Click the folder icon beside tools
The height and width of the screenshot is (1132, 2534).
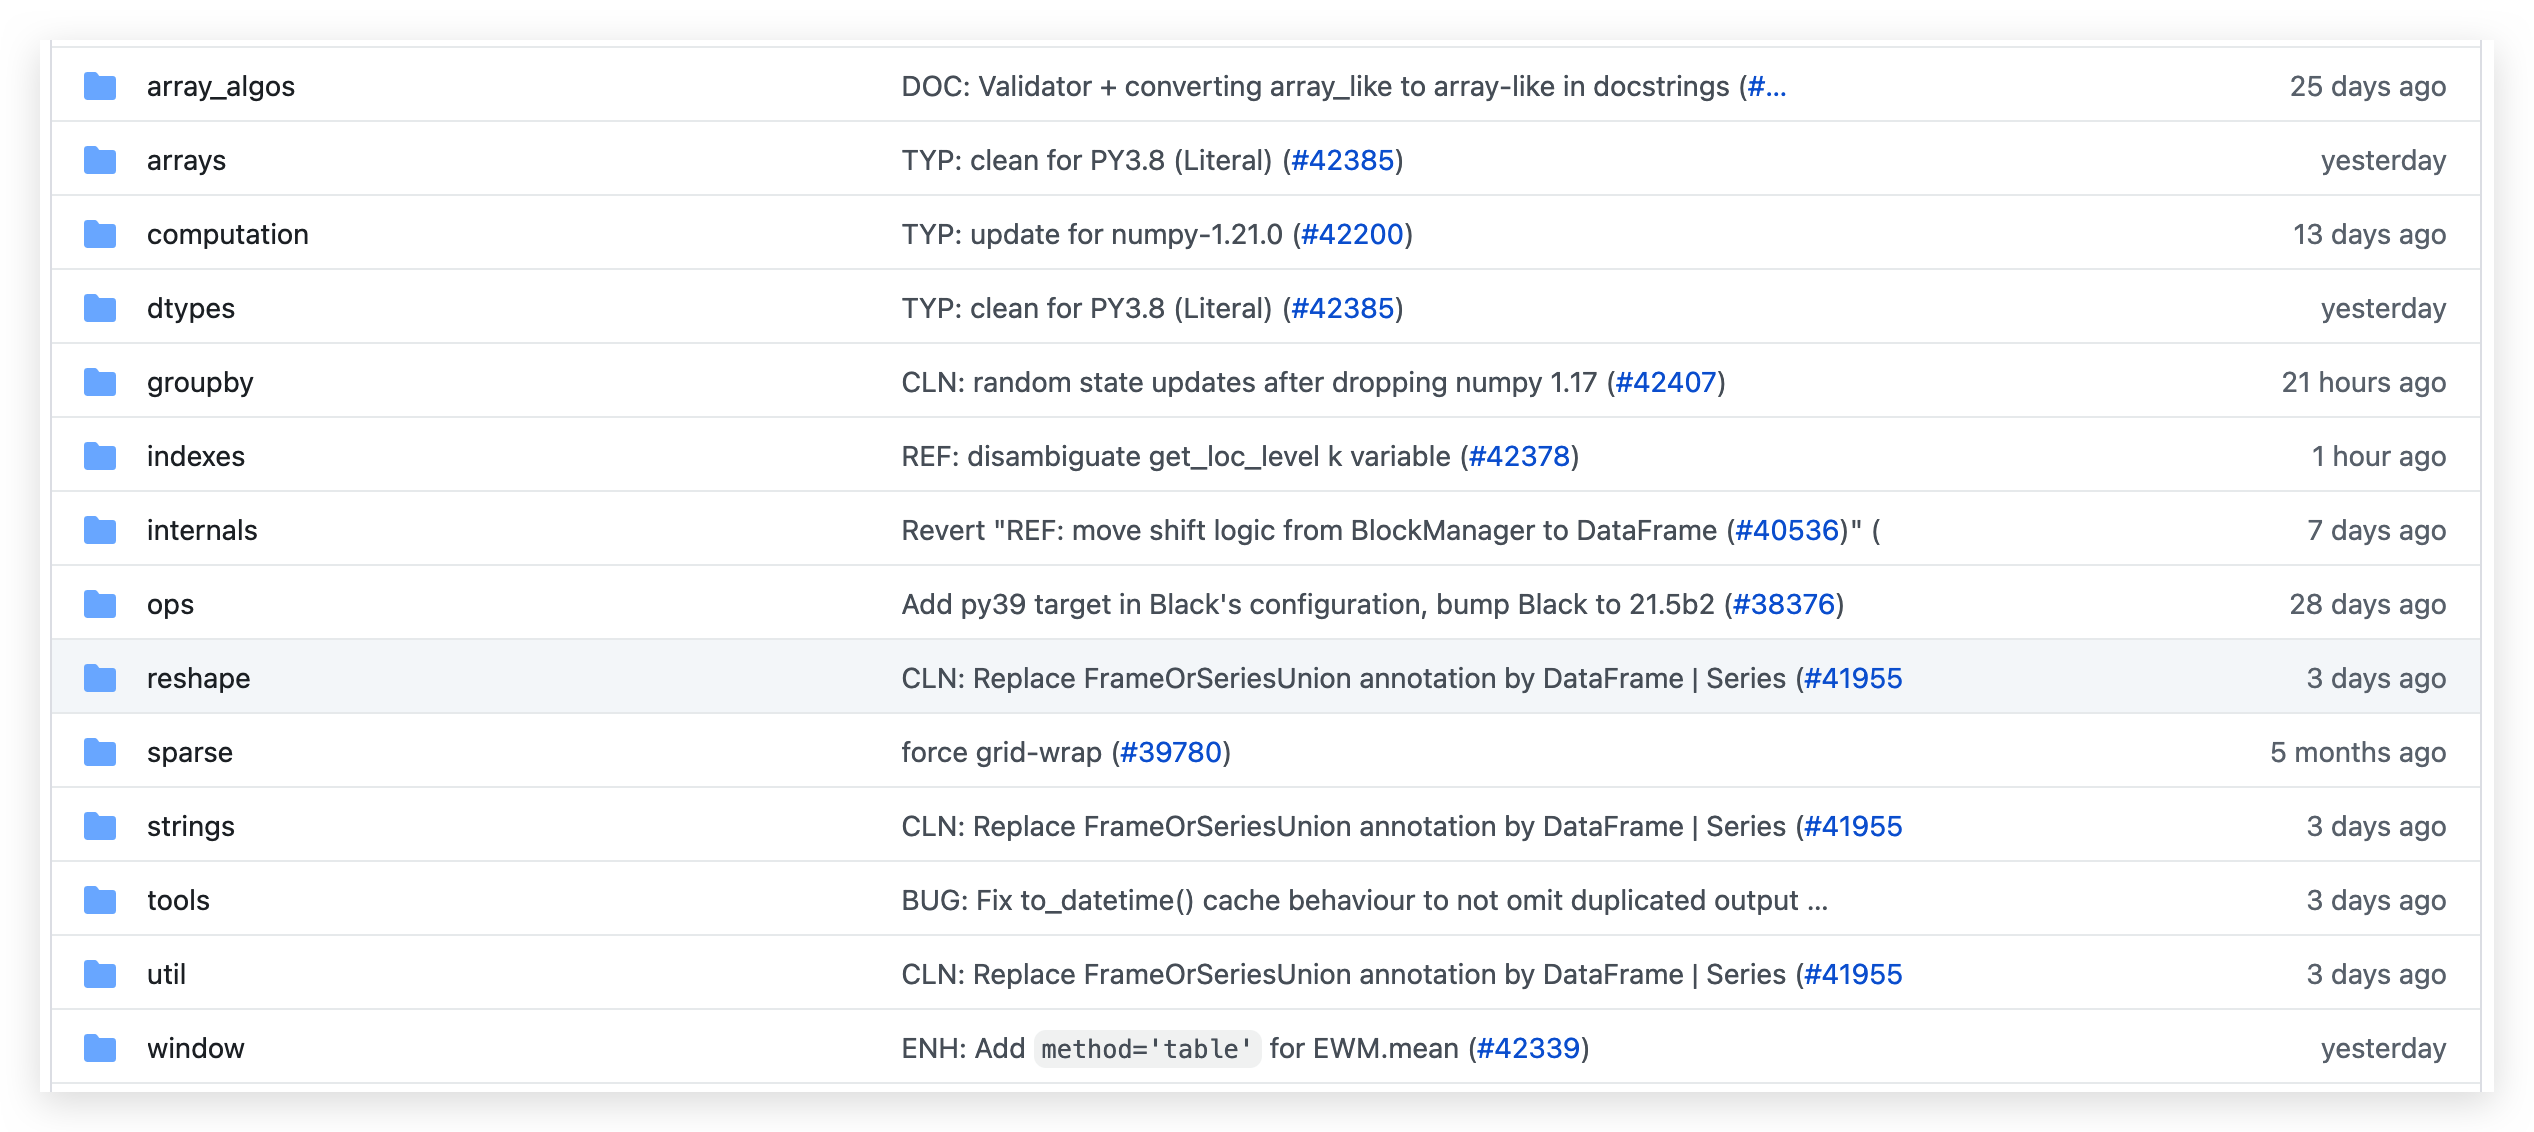(100, 901)
